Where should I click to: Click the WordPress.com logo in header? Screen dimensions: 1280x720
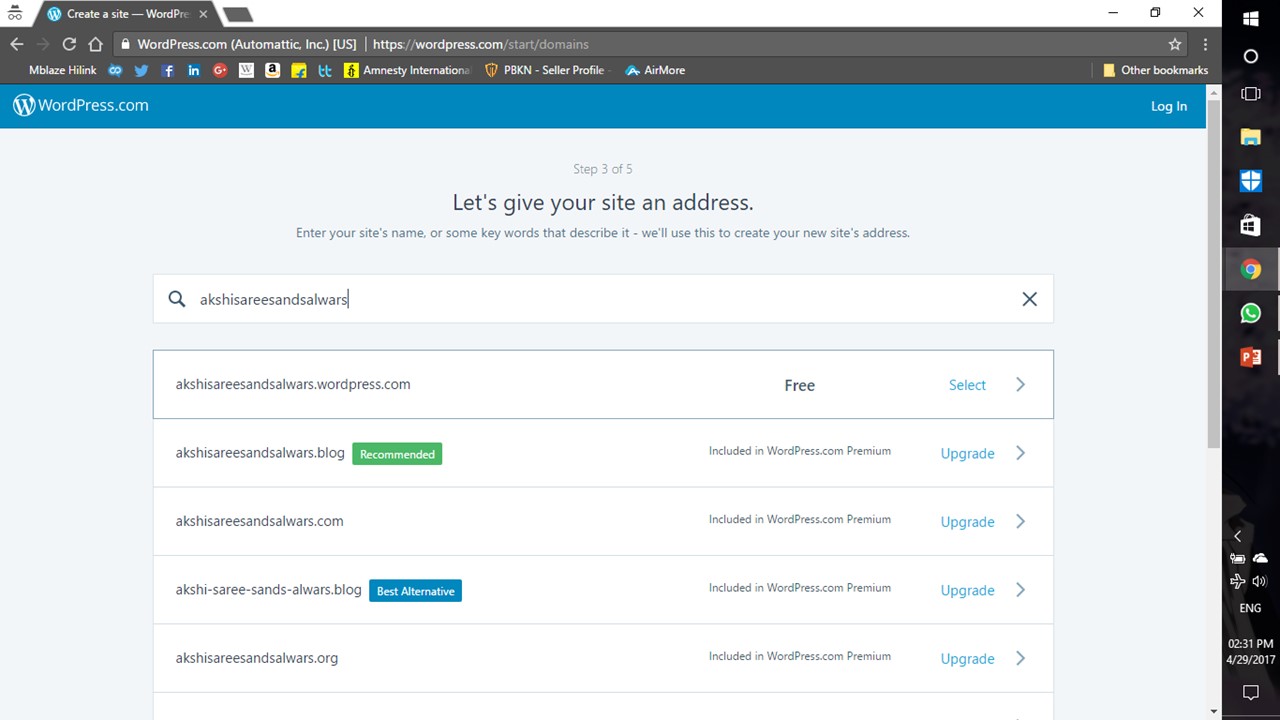coord(81,105)
